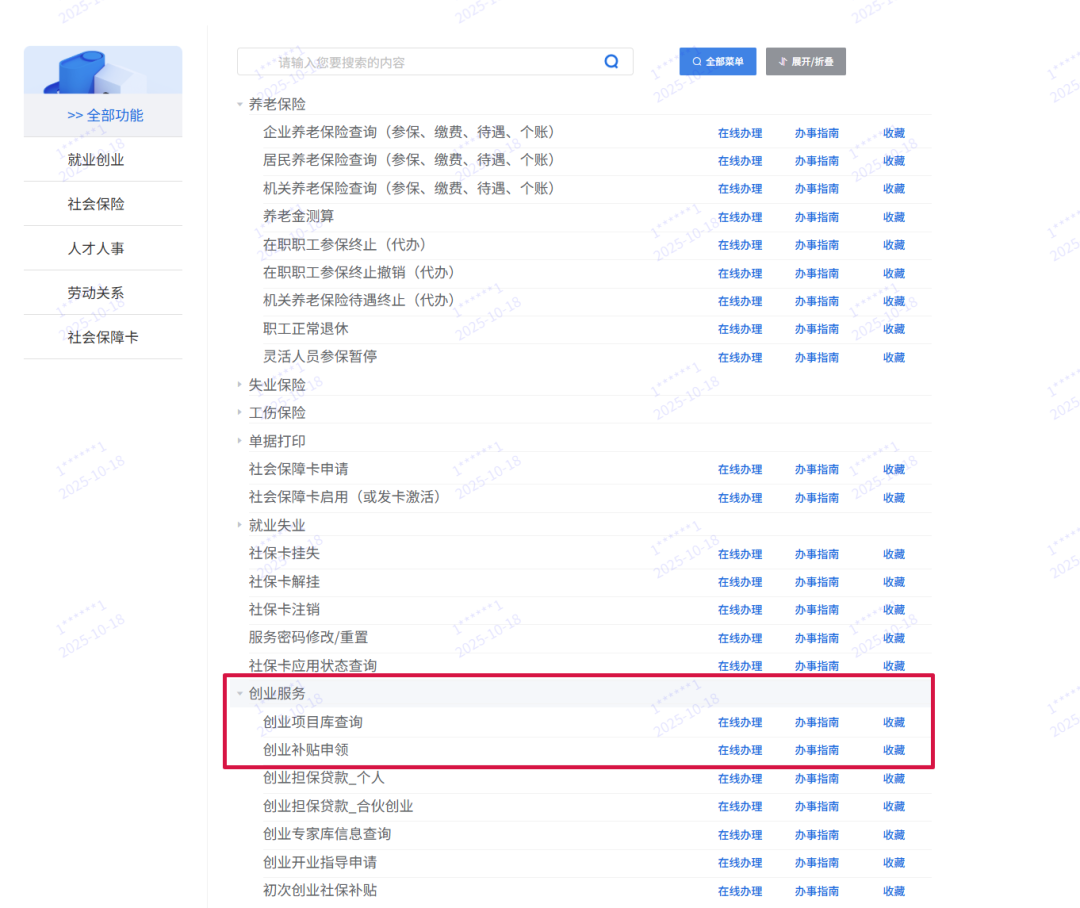The height and width of the screenshot is (908, 1080).
Task: Click 在线办理 for 养老金测算
Action: coord(740,217)
